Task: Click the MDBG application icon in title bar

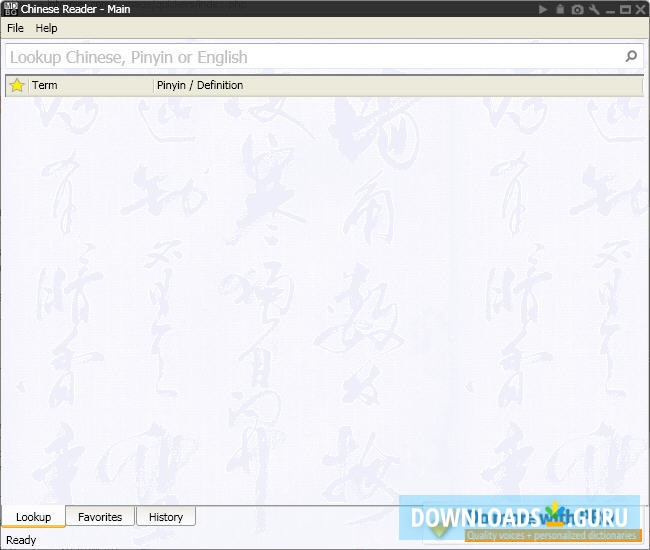Action: tap(10, 9)
